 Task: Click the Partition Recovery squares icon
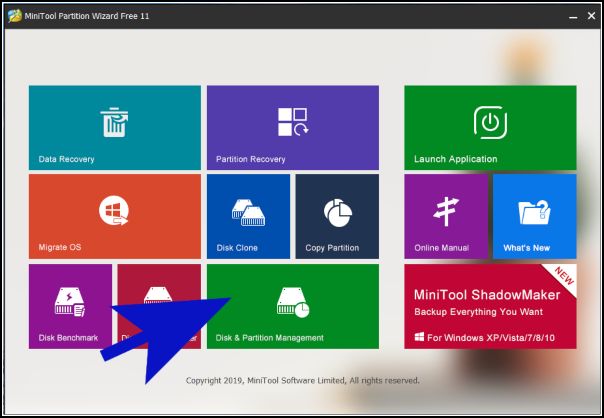293,122
